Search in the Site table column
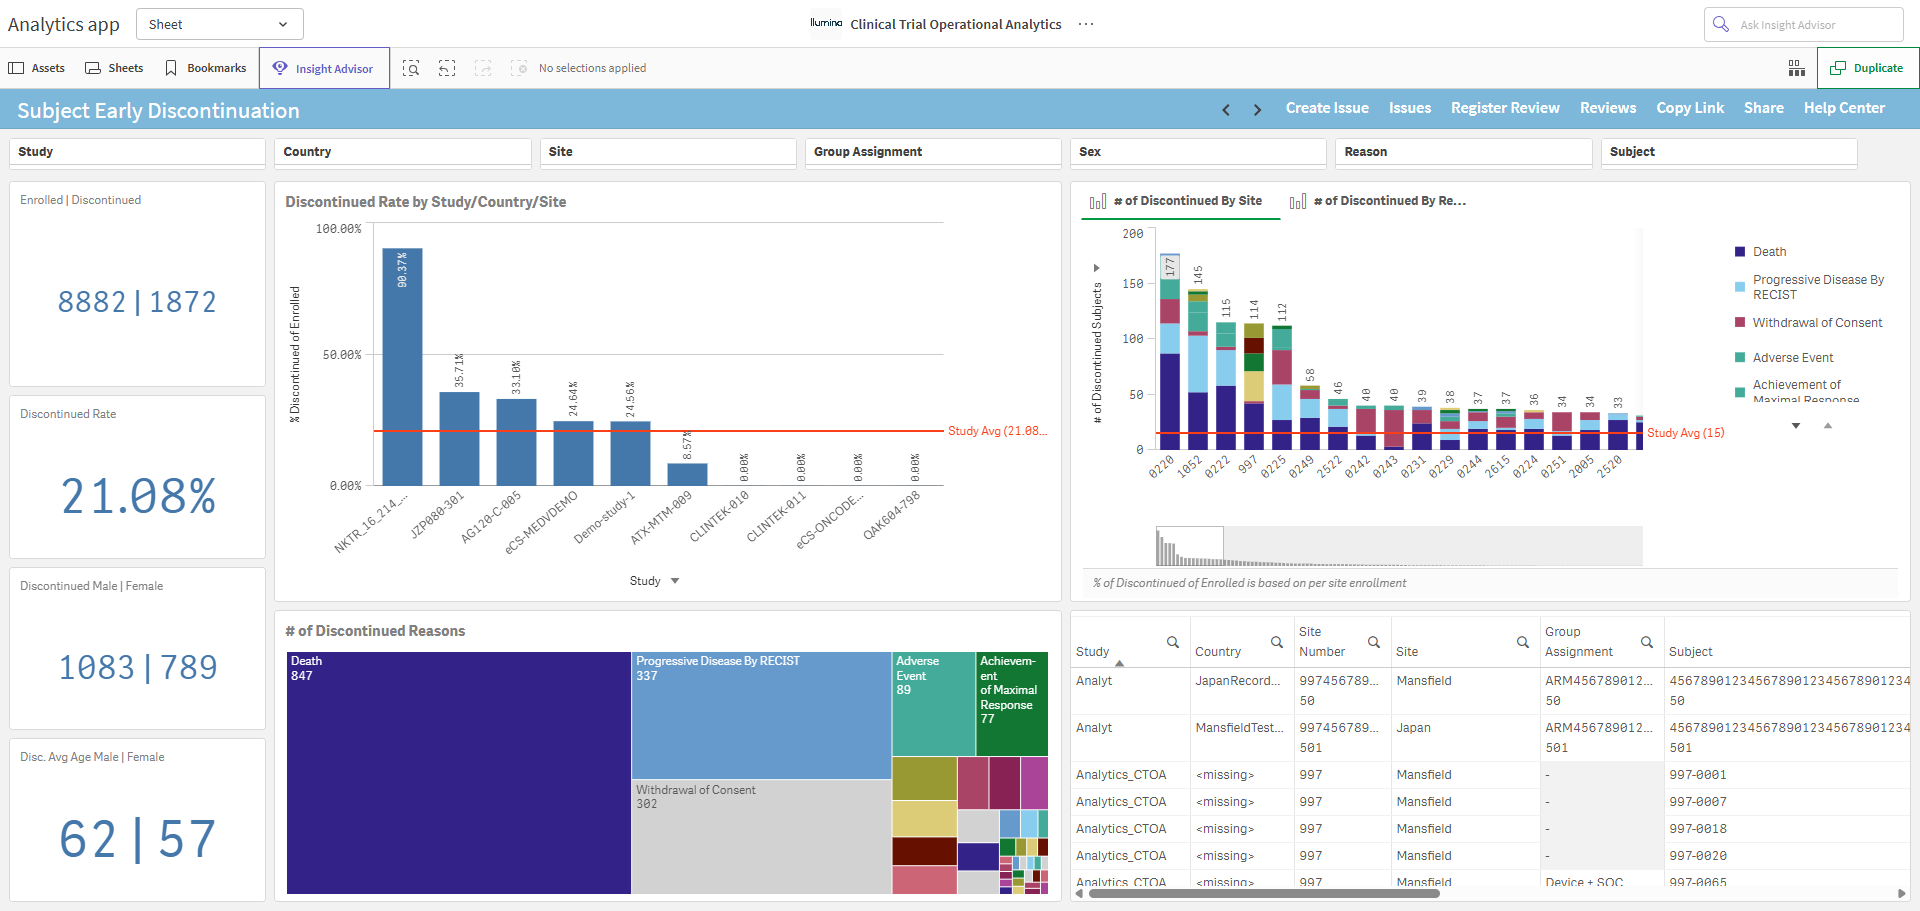This screenshot has height=911, width=1920. coord(1523,642)
